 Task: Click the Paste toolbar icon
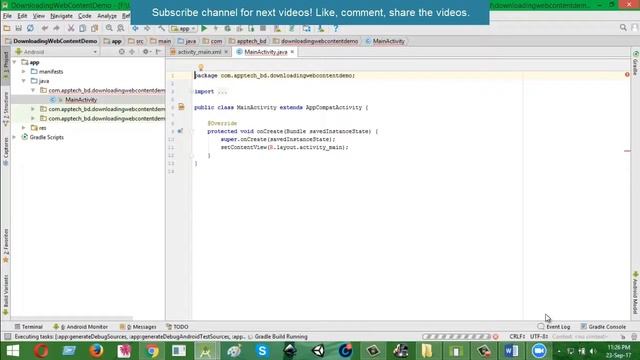coord(94,28)
